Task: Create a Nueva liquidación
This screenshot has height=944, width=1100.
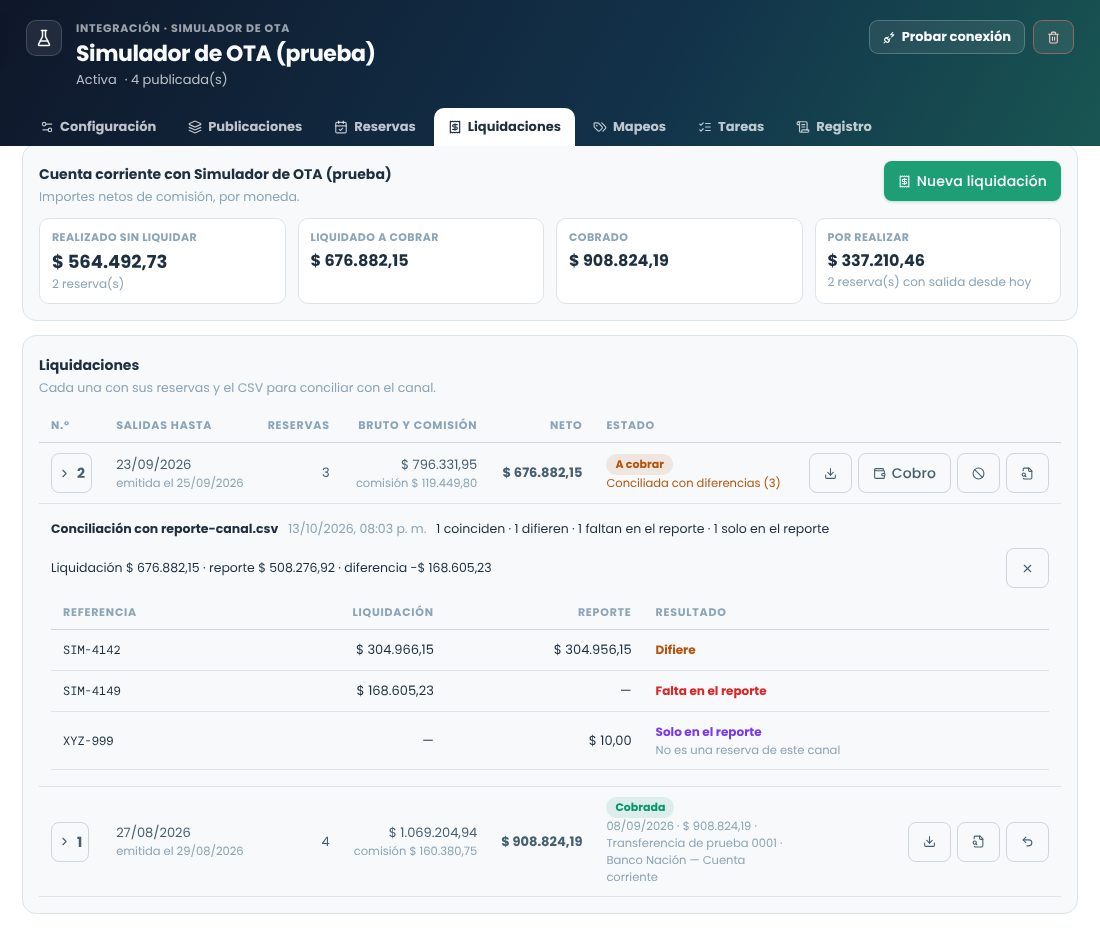Action: [x=972, y=181]
